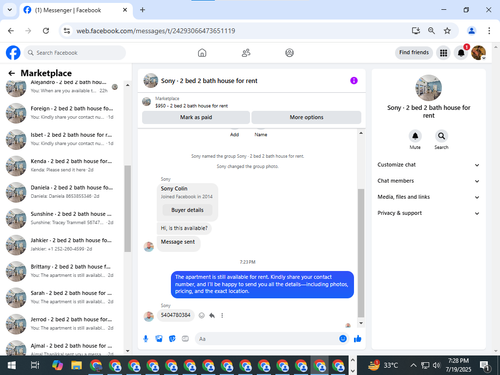The height and width of the screenshot is (375, 500).
Task: Choose a sticker from the composer
Action: point(172,339)
